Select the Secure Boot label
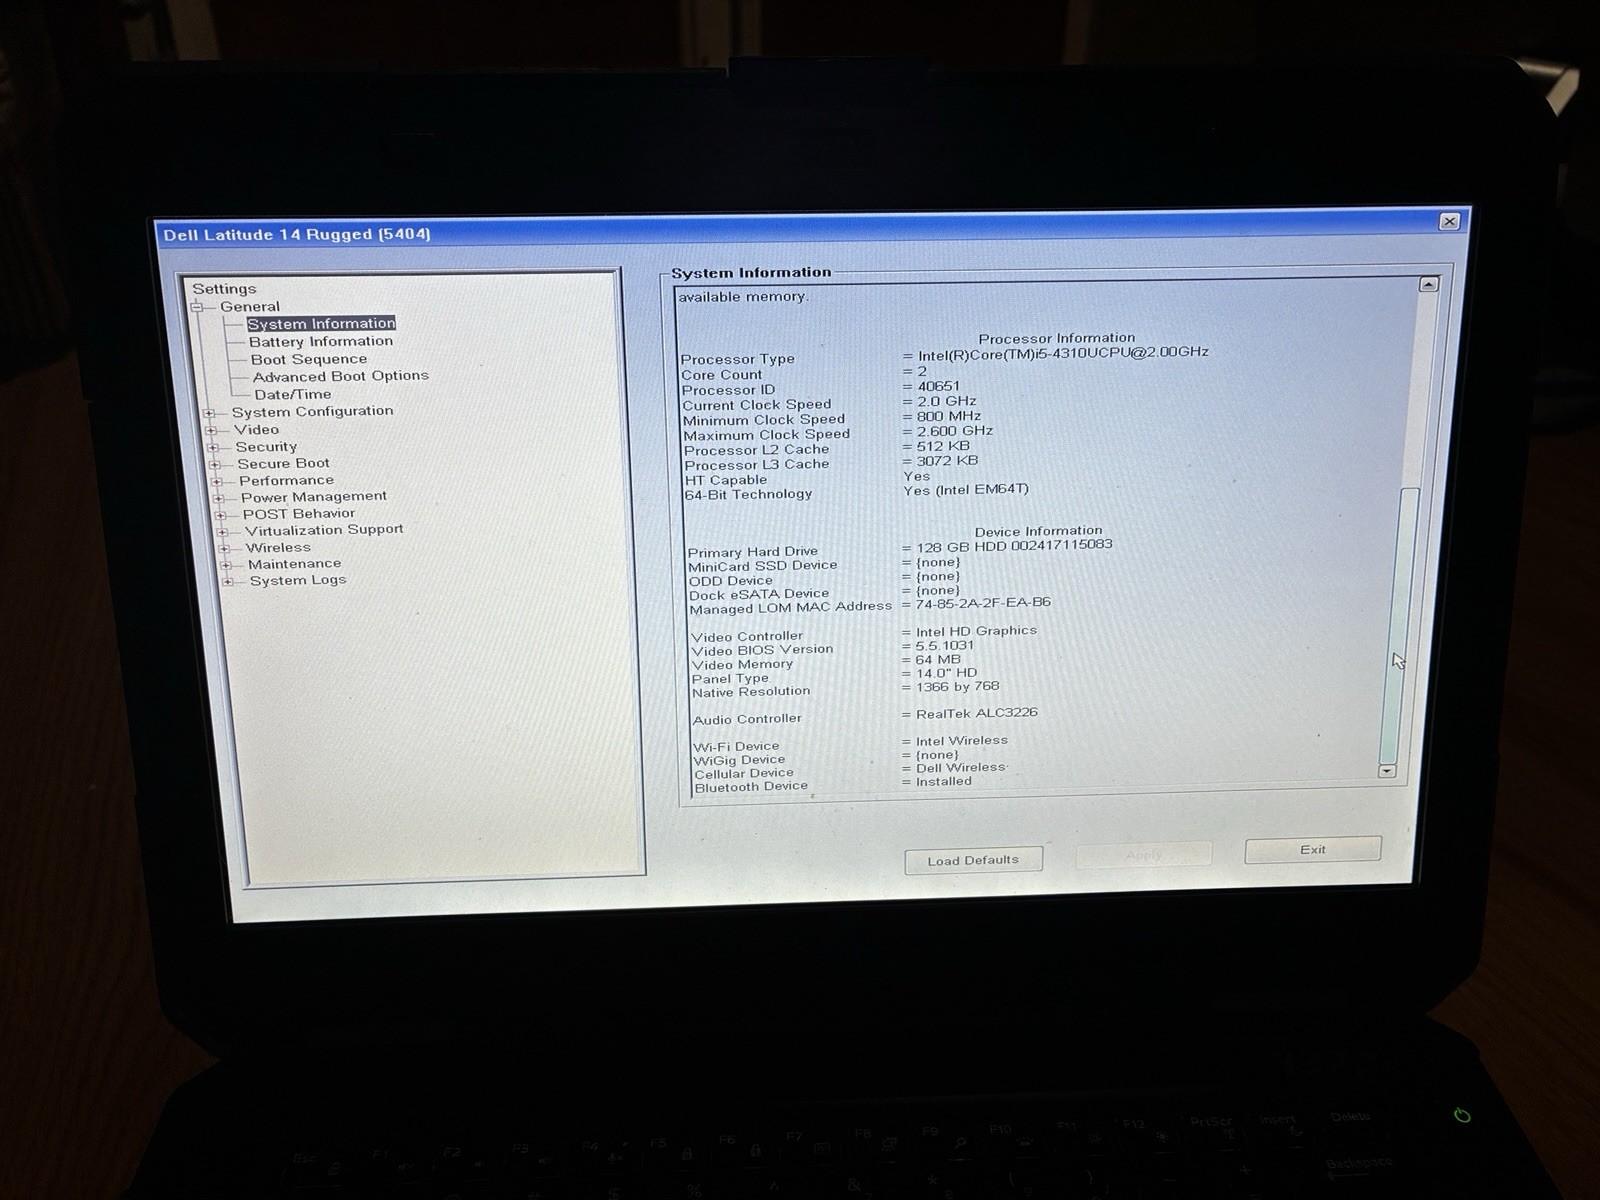 click(x=284, y=463)
